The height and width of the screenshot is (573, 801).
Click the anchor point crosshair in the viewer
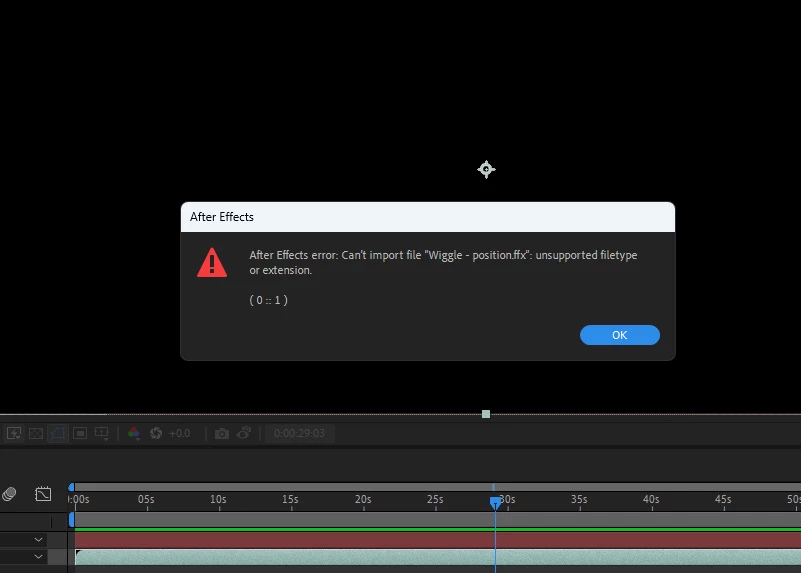[x=486, y=169]
